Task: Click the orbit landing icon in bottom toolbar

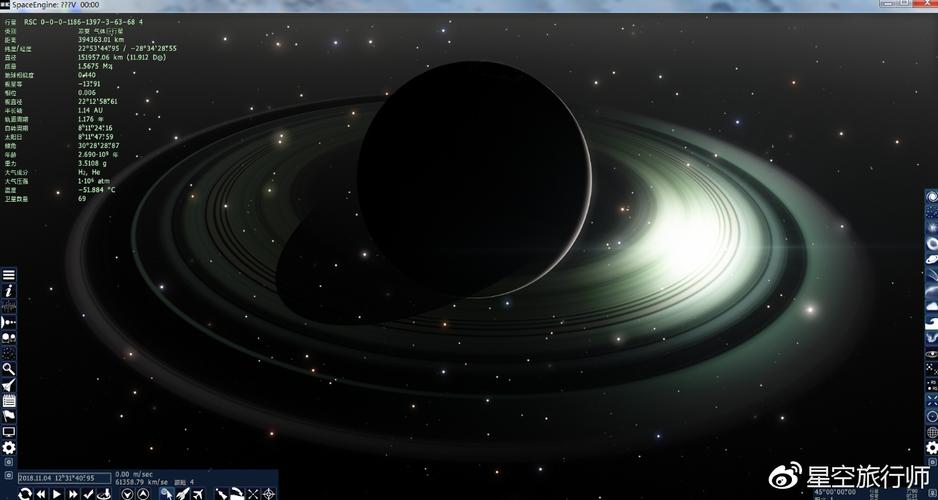Action: (x=103, y=494)
